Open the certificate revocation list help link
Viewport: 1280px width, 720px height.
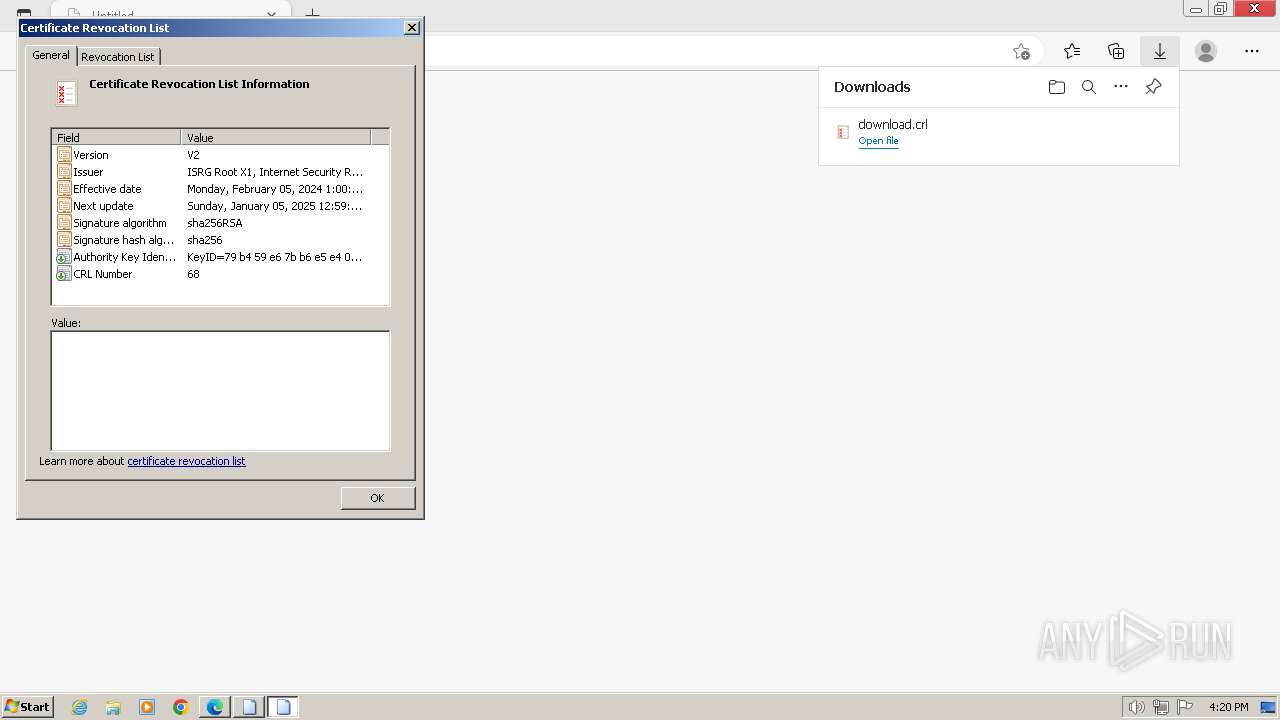coord(186,461)
